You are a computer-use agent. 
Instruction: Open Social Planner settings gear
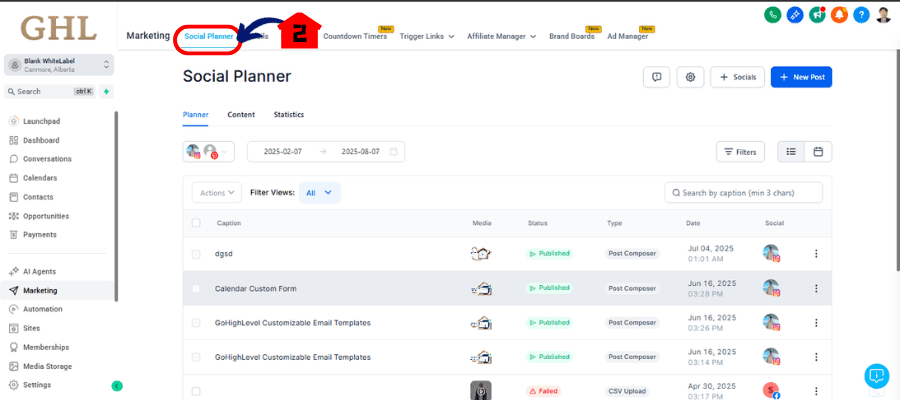tap(690, 77)
